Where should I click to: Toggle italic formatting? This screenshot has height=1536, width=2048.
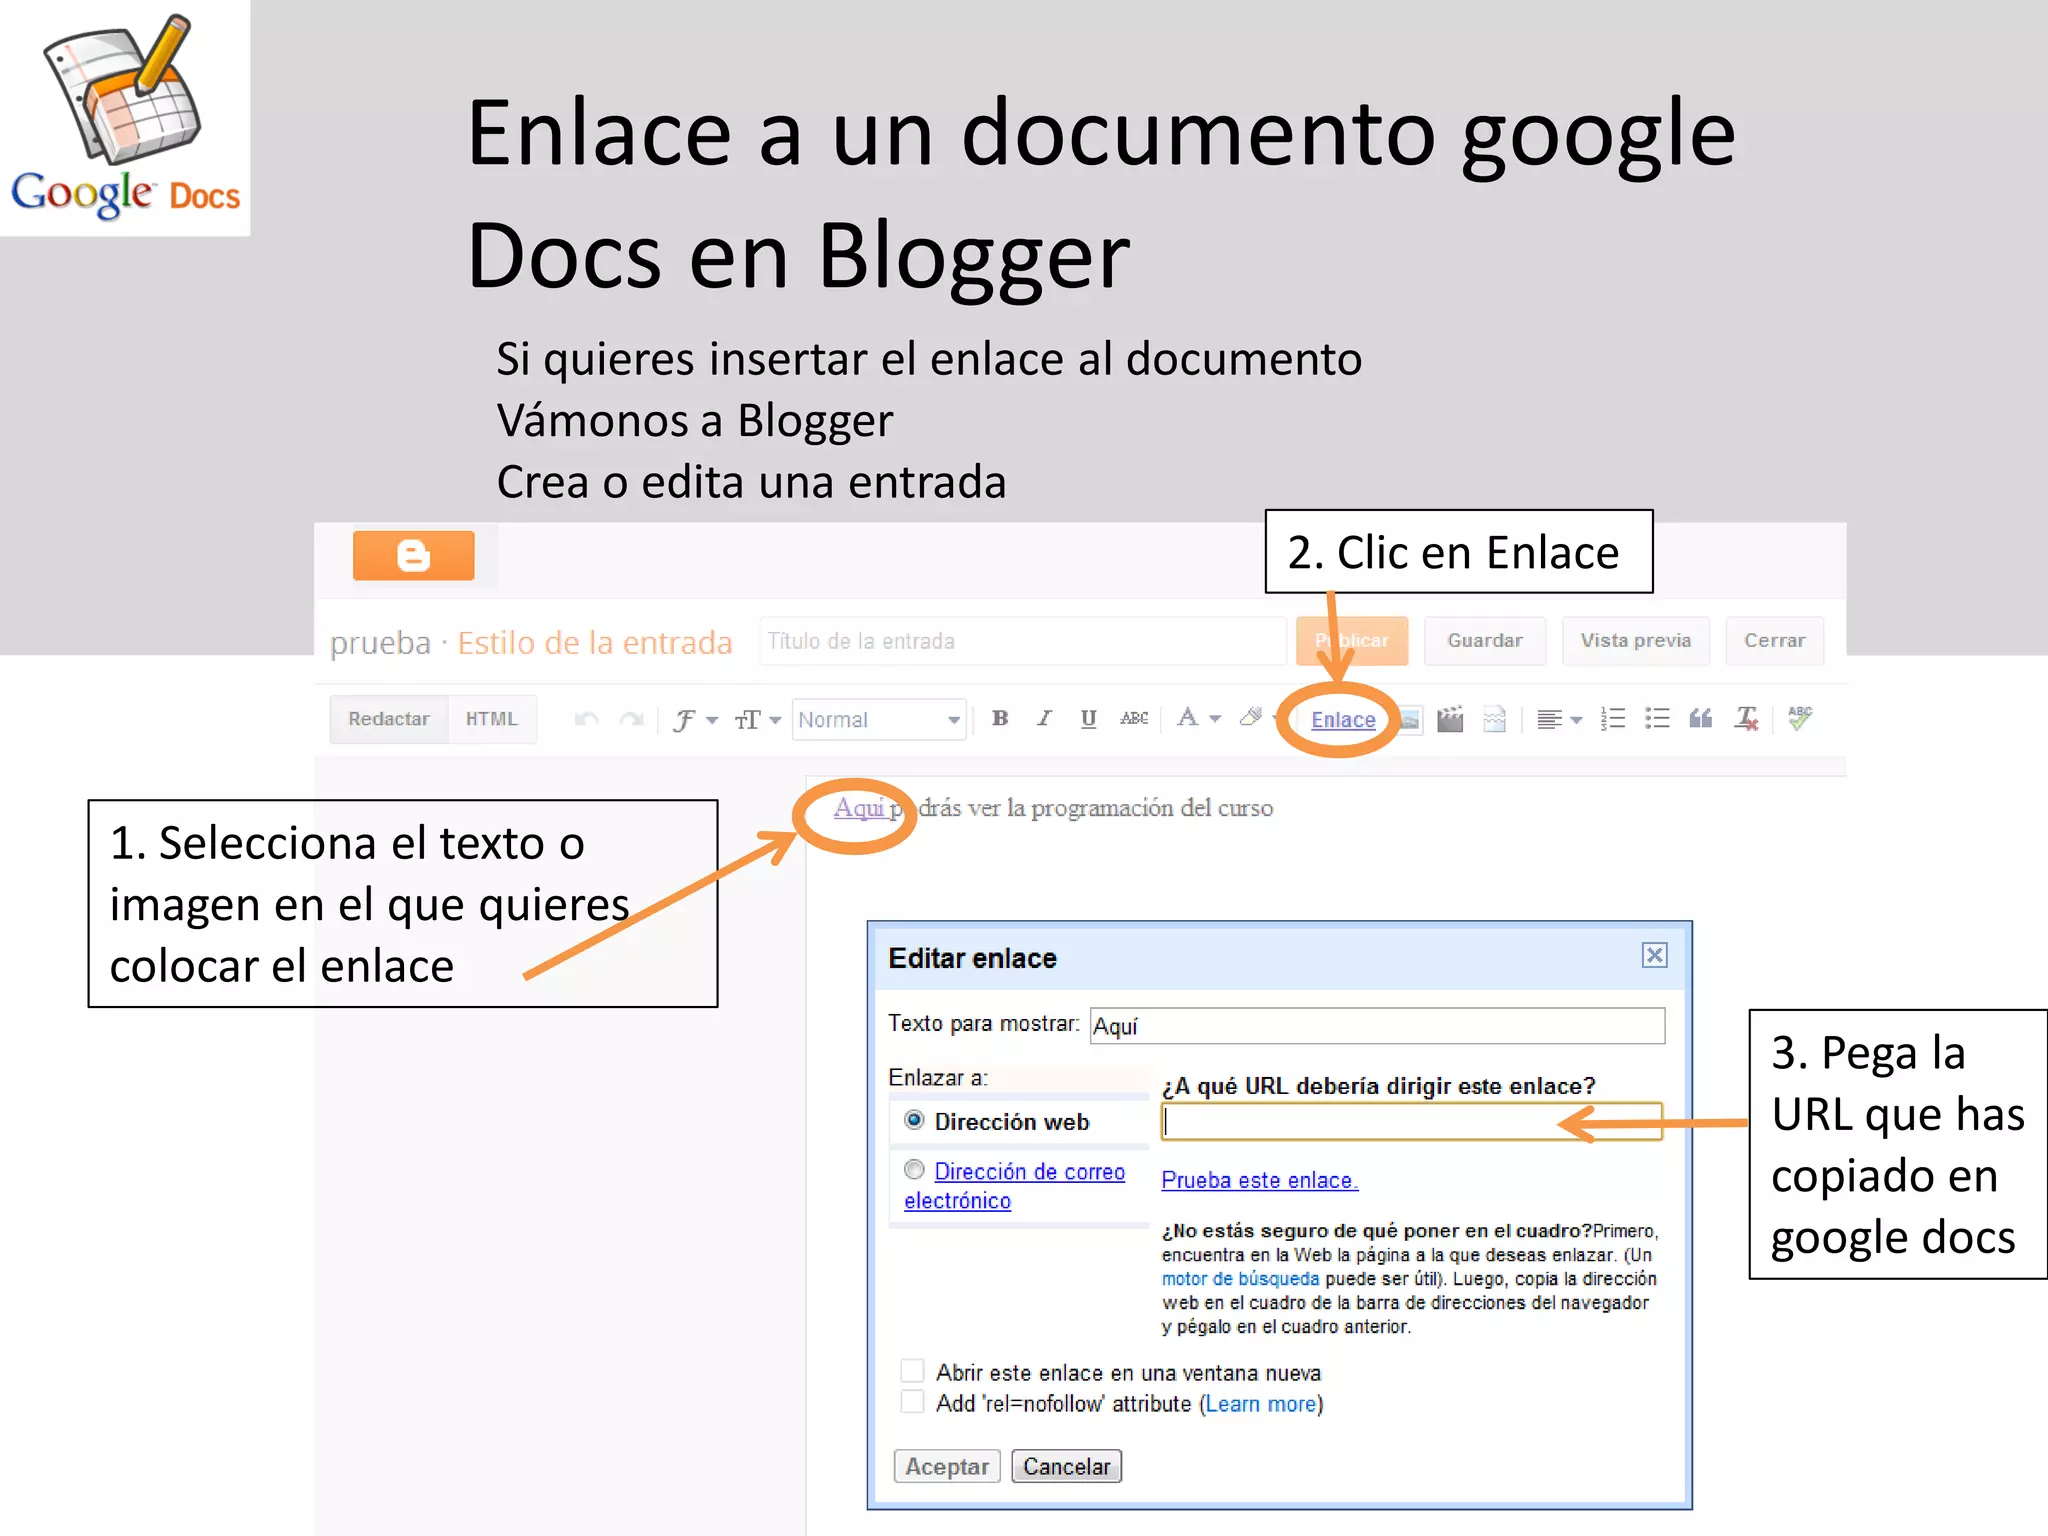(1044, 718)
